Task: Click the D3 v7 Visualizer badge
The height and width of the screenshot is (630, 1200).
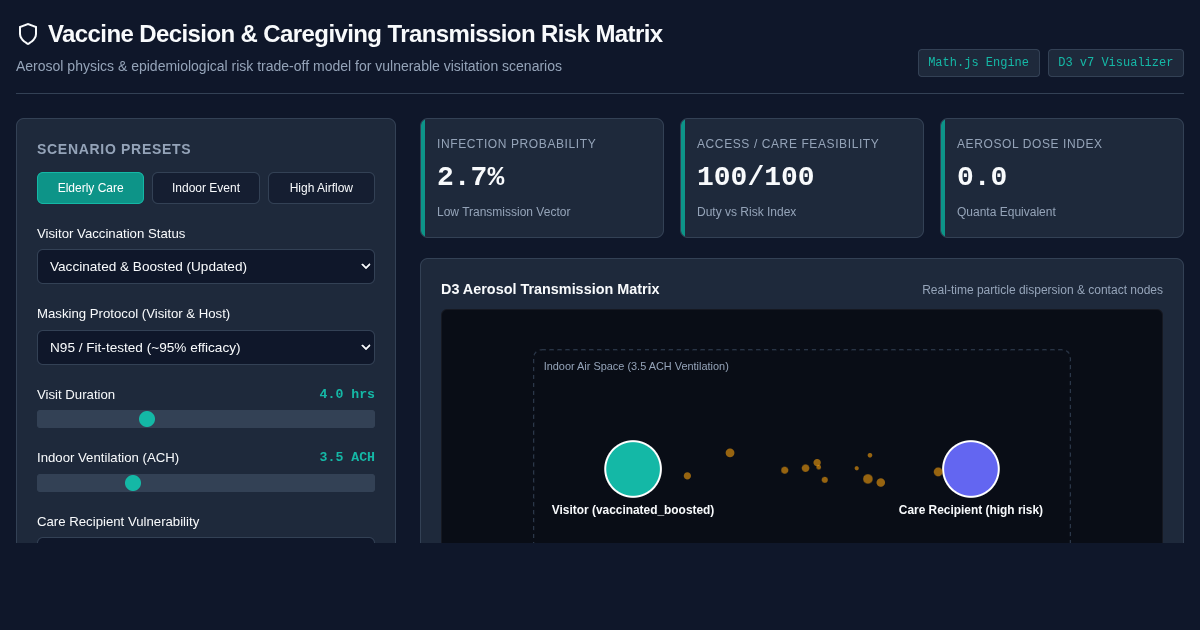Action: click(1116, 63)
